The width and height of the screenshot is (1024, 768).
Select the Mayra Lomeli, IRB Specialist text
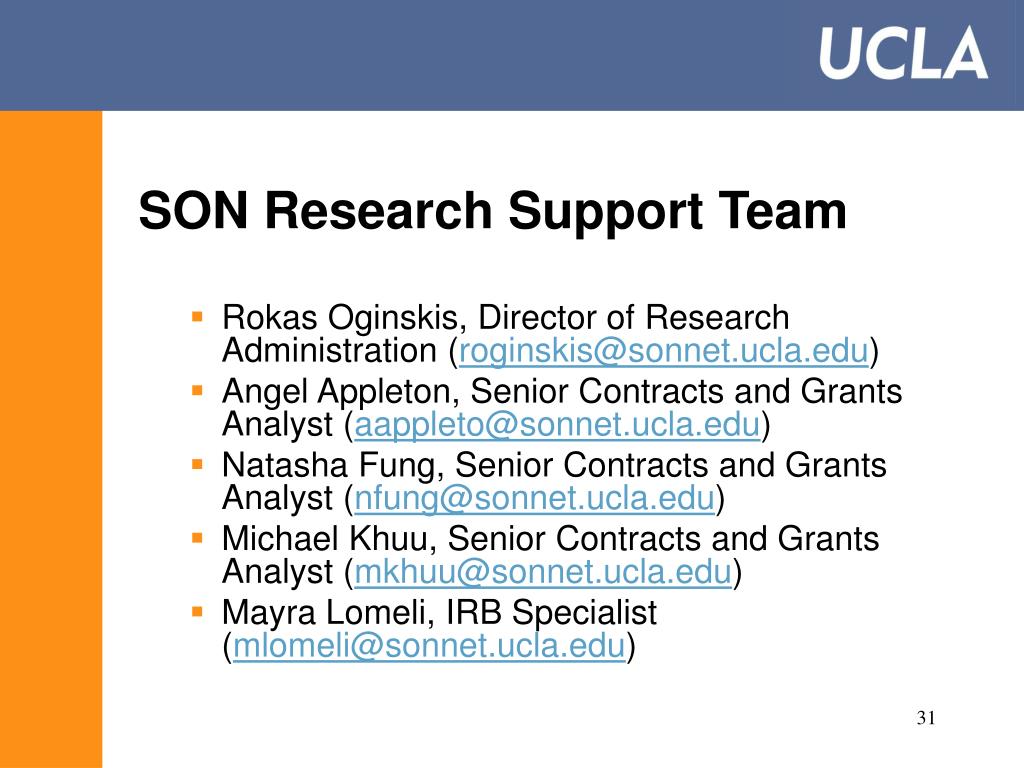(440, 613)
